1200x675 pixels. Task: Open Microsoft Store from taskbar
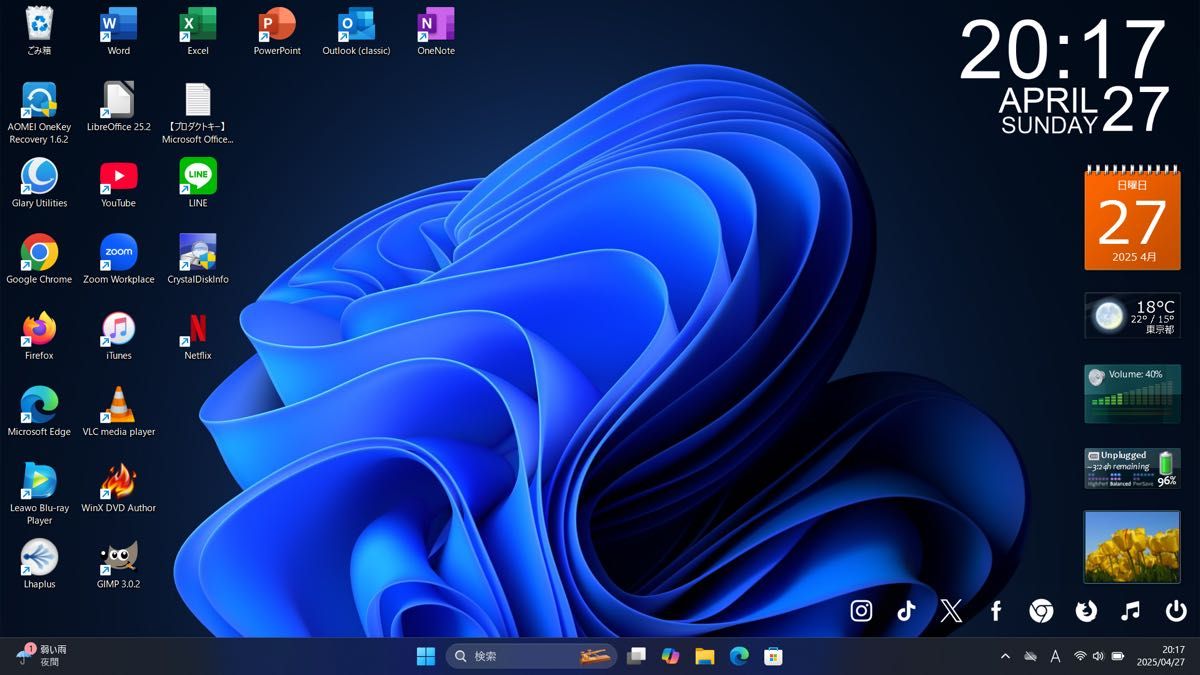[x=773, y=656]
